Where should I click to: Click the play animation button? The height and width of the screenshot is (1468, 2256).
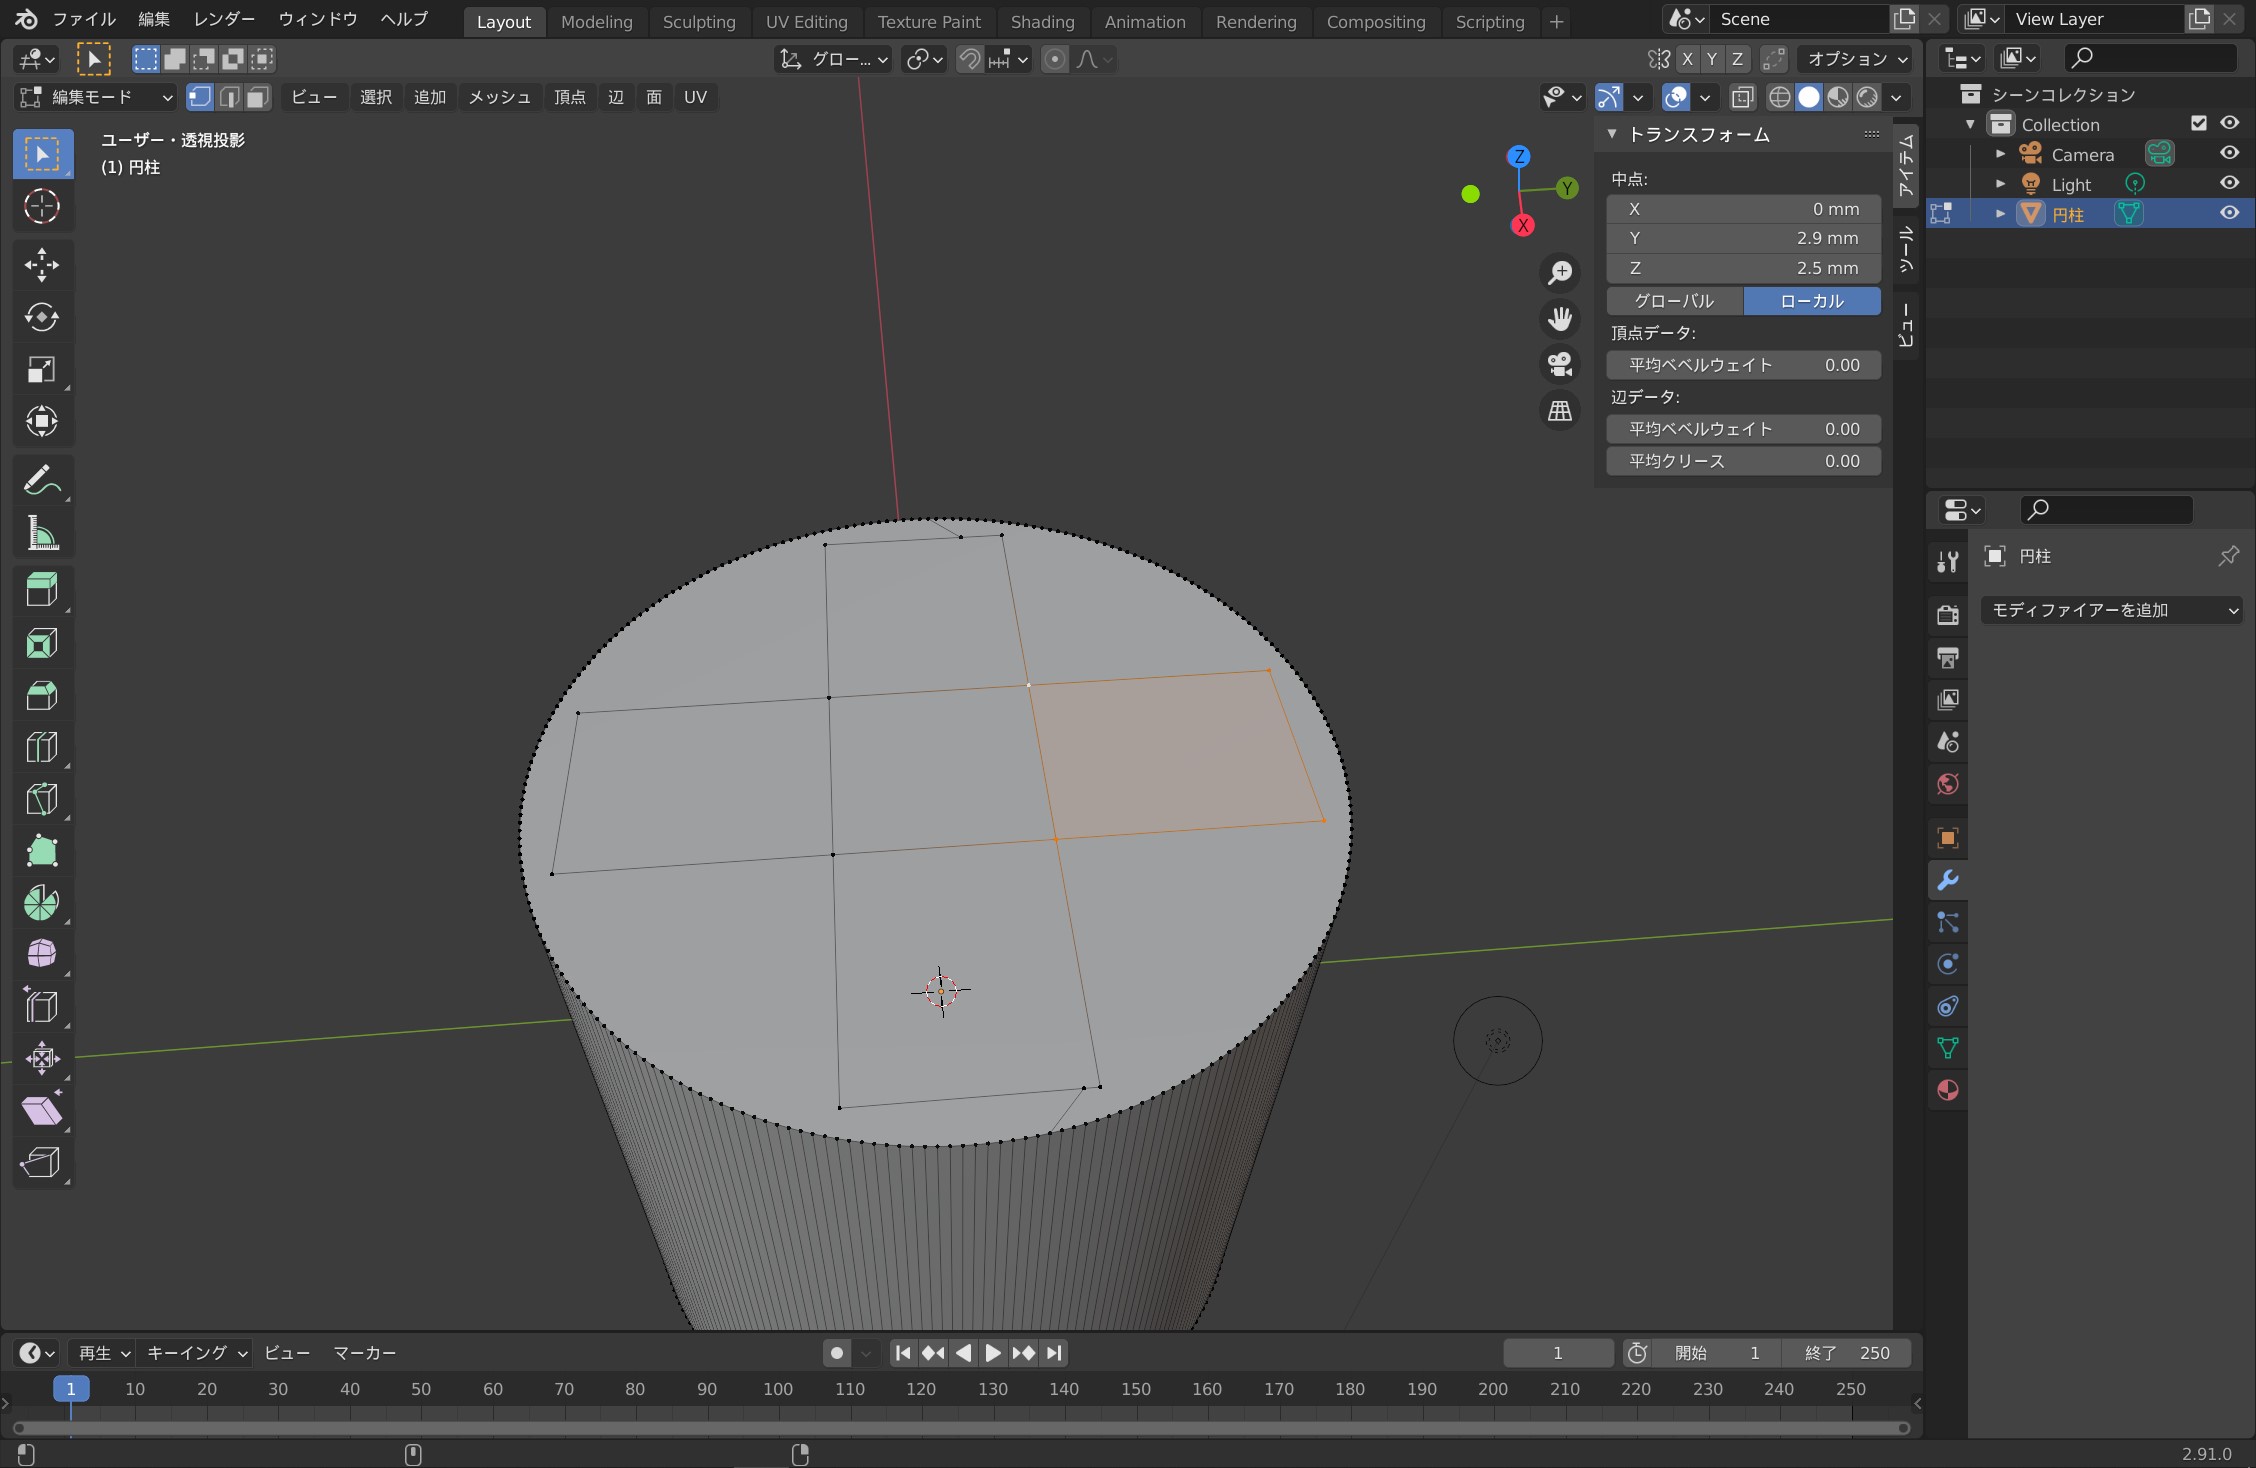pos(992,1353)
